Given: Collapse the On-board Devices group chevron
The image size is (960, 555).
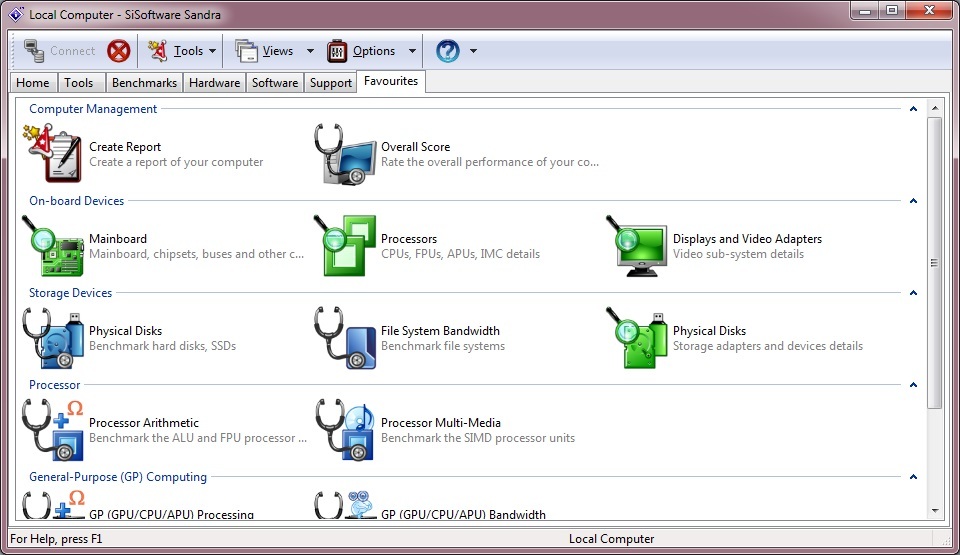Looking at the screenshot, I should pyautogui.click(x=913, y=201).
